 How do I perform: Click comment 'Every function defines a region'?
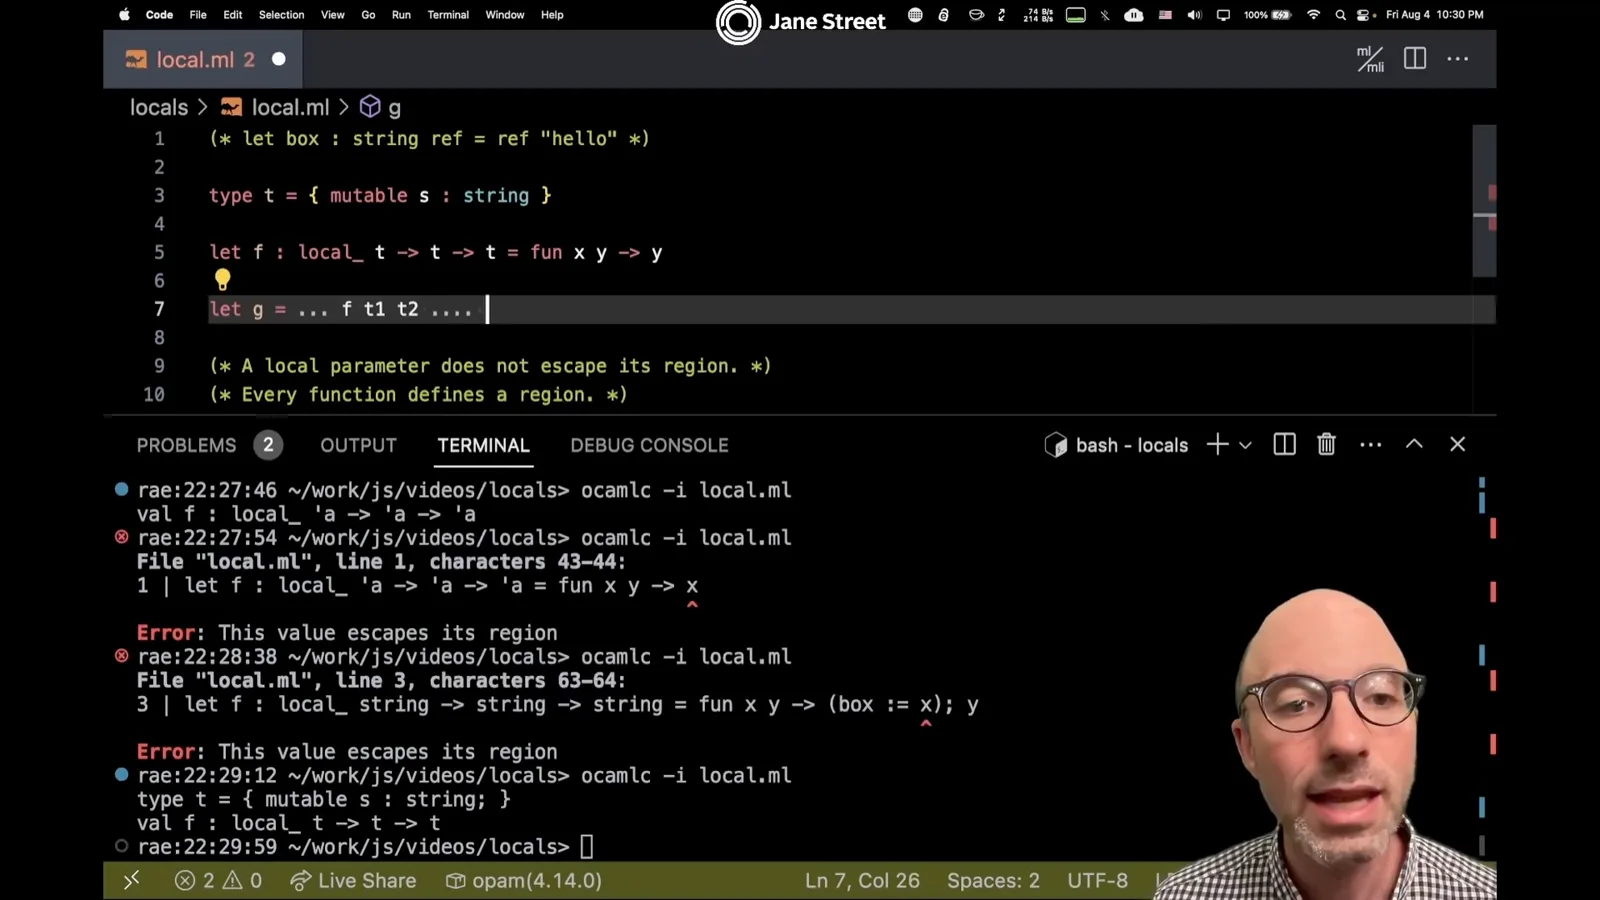pyautogui.click(x=418, y=394)
